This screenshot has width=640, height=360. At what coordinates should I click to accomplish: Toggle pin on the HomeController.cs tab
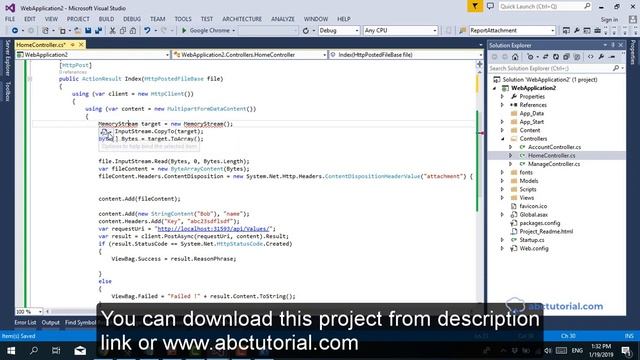coord(72,44)
